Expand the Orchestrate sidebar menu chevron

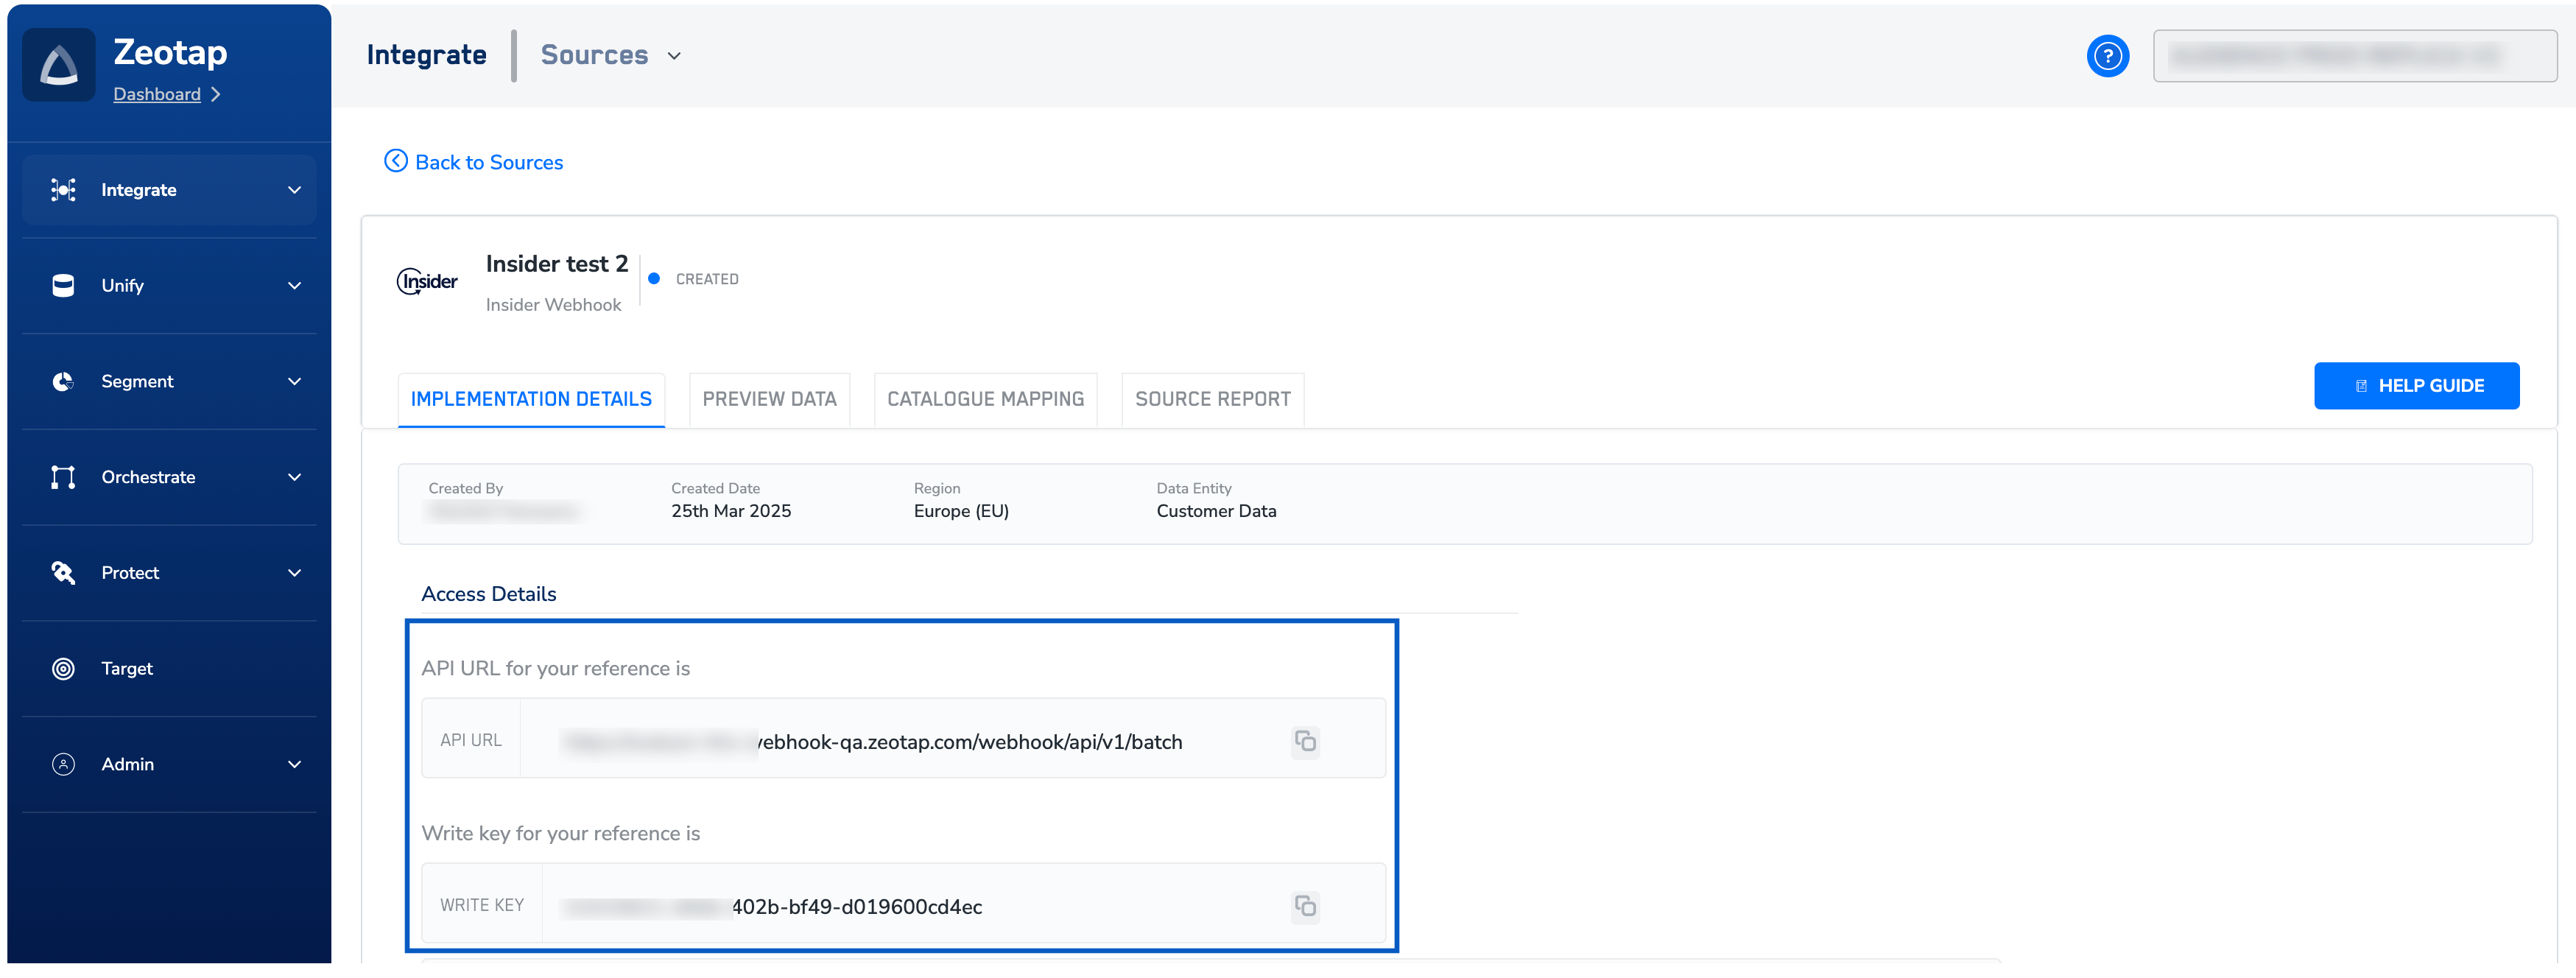pyautogui.click(x=294, y=477)
